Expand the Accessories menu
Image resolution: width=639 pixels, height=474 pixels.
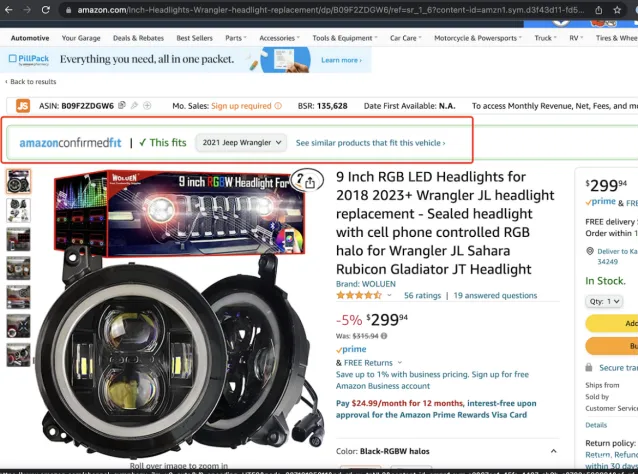(x=280, y=38)
